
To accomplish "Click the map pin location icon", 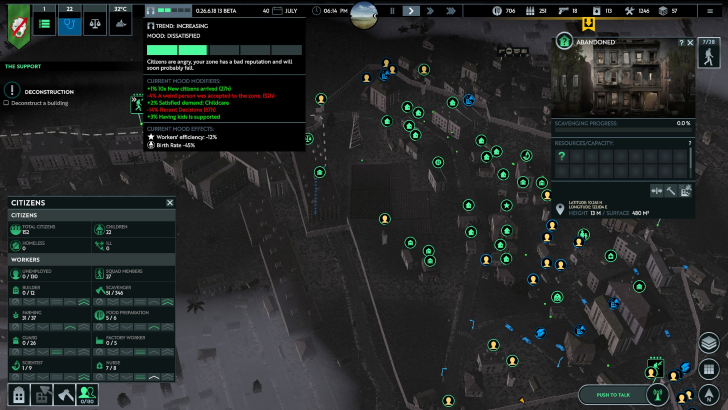I will pyautogui.click(x=560, y=209).
